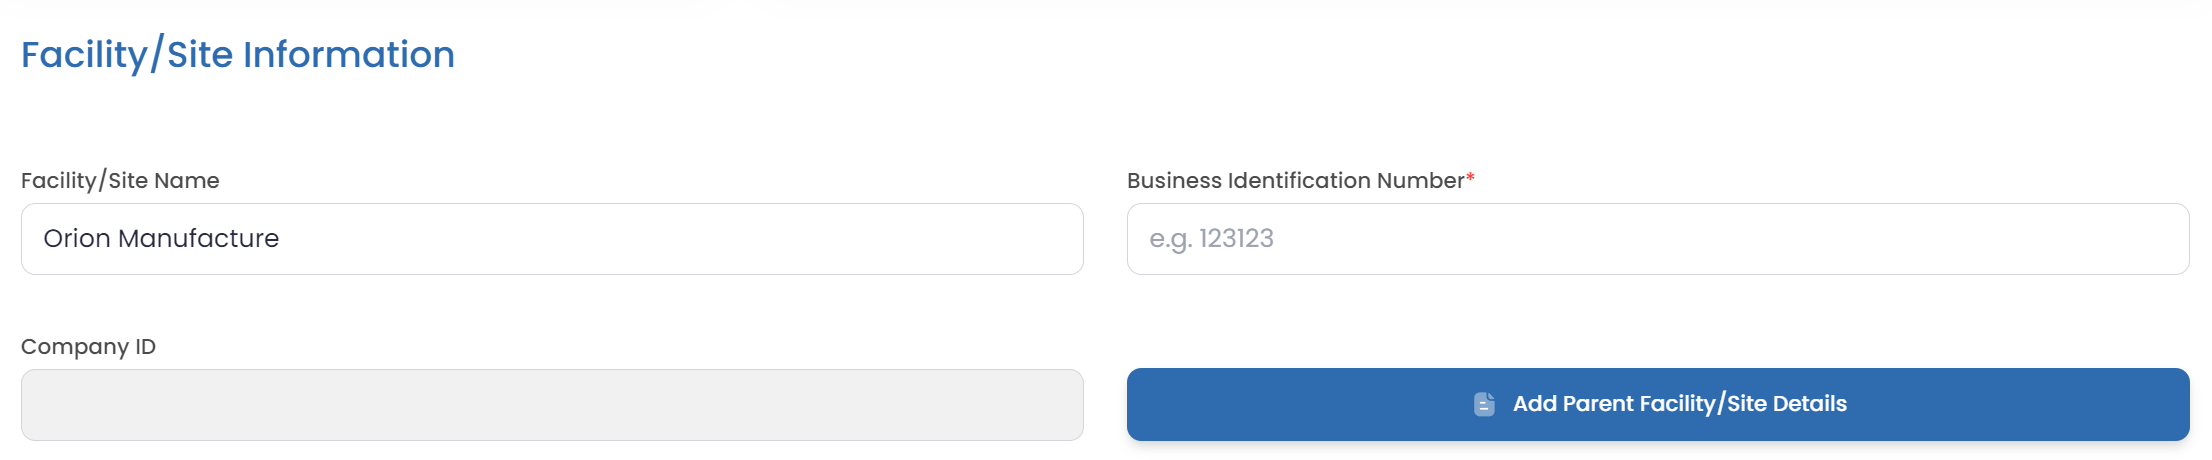Click the Company ID label
2212x460 pixels.
coord(88,347)
